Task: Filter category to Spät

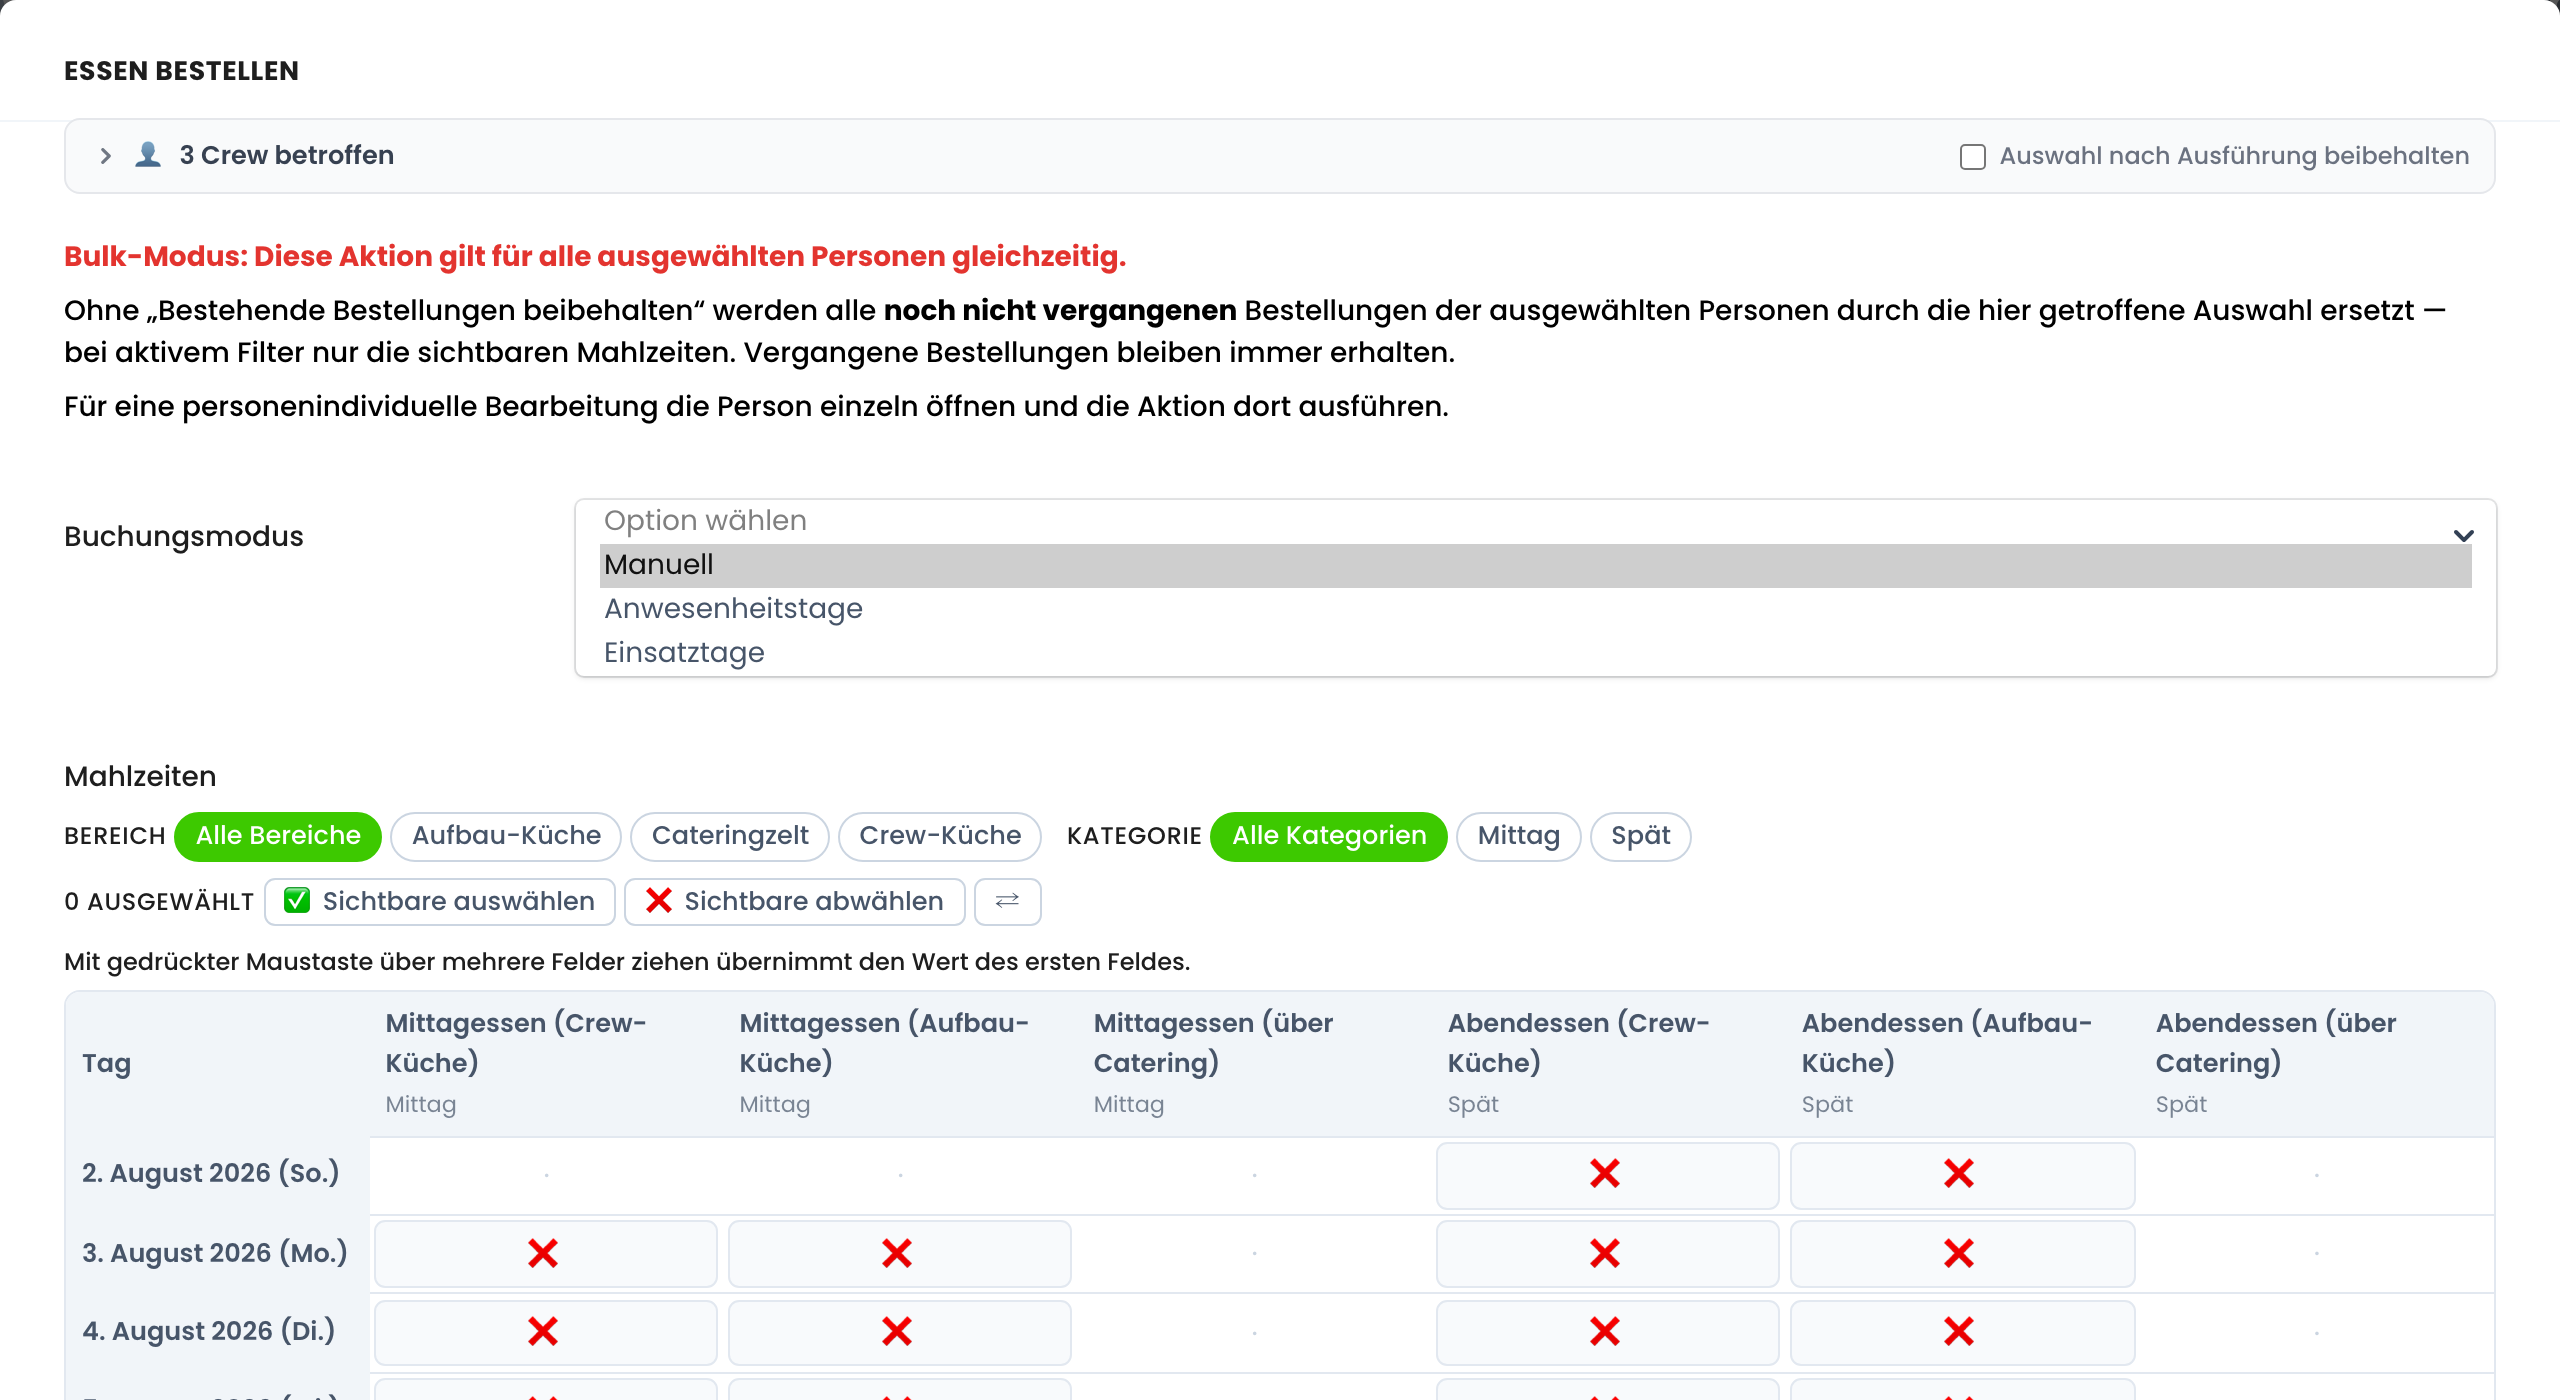Action: coord(1641,836)
